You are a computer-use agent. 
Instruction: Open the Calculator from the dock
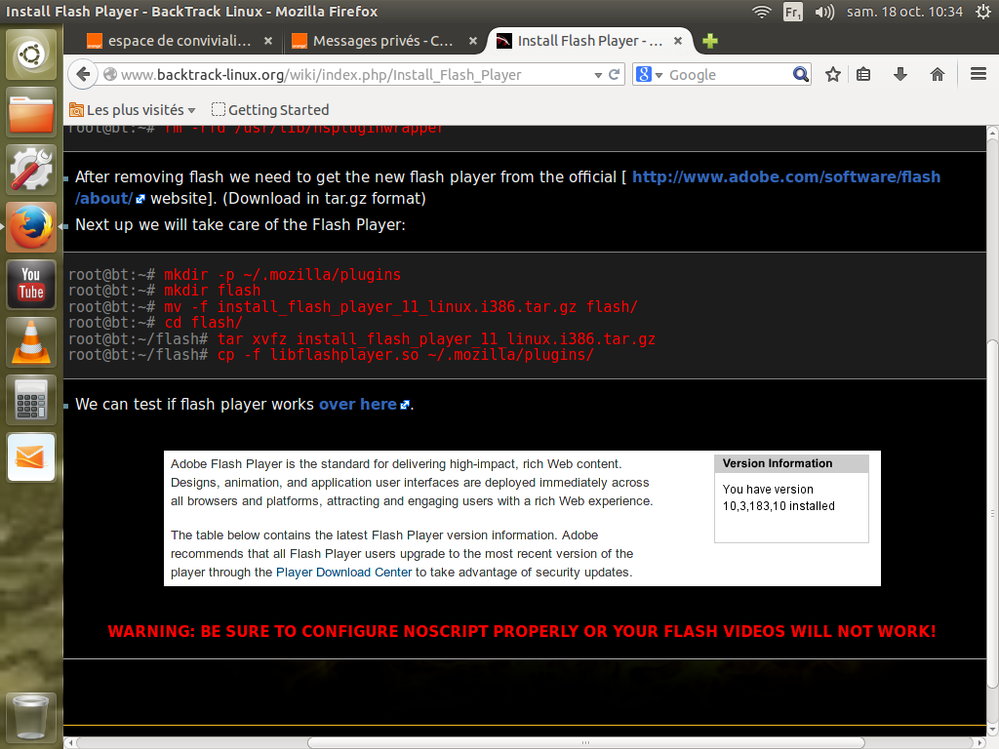[31, 399]
